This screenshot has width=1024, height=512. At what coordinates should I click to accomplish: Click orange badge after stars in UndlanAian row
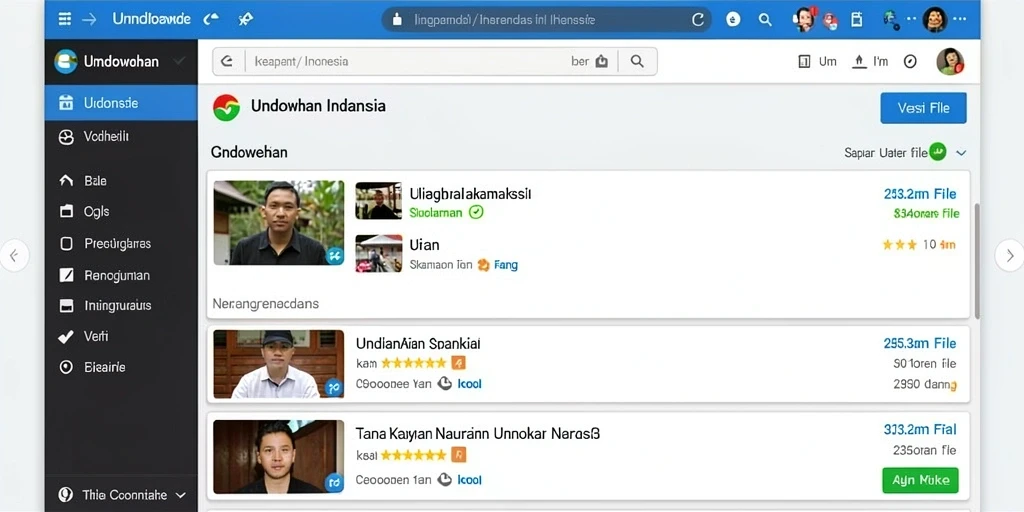tap(458, 363)
